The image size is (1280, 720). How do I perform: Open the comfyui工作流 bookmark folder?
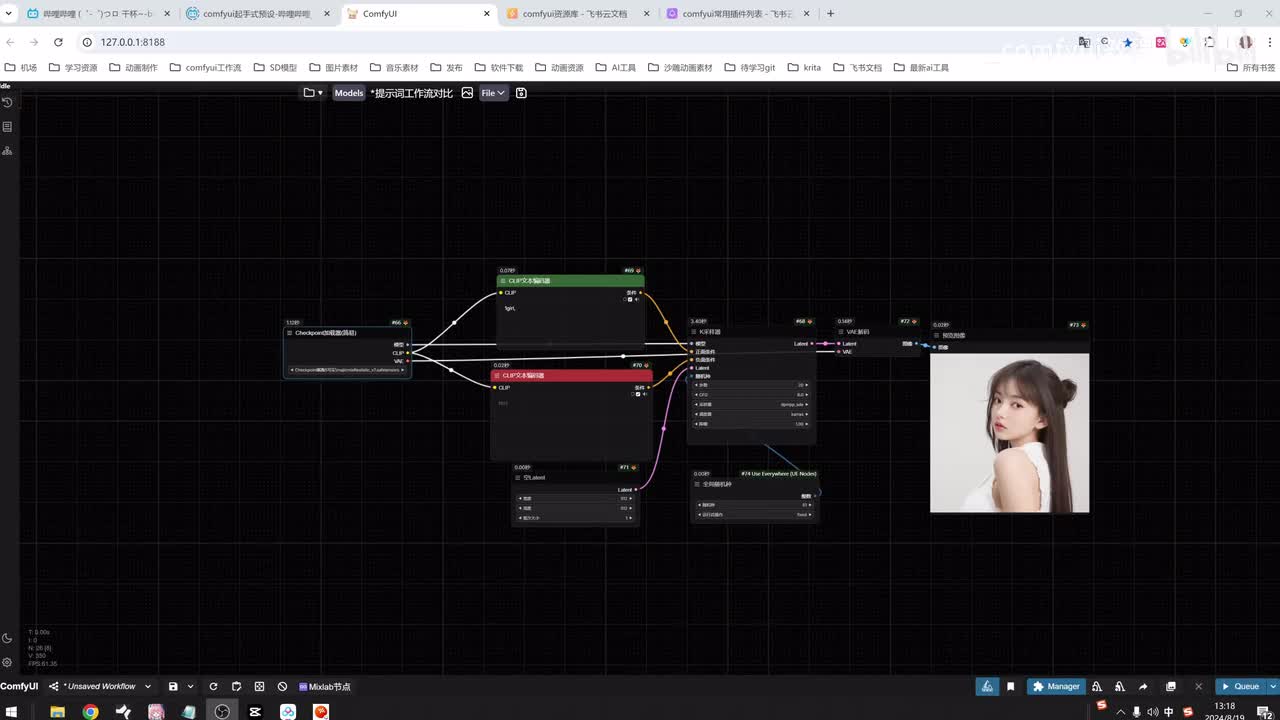[x=207, y=68]
